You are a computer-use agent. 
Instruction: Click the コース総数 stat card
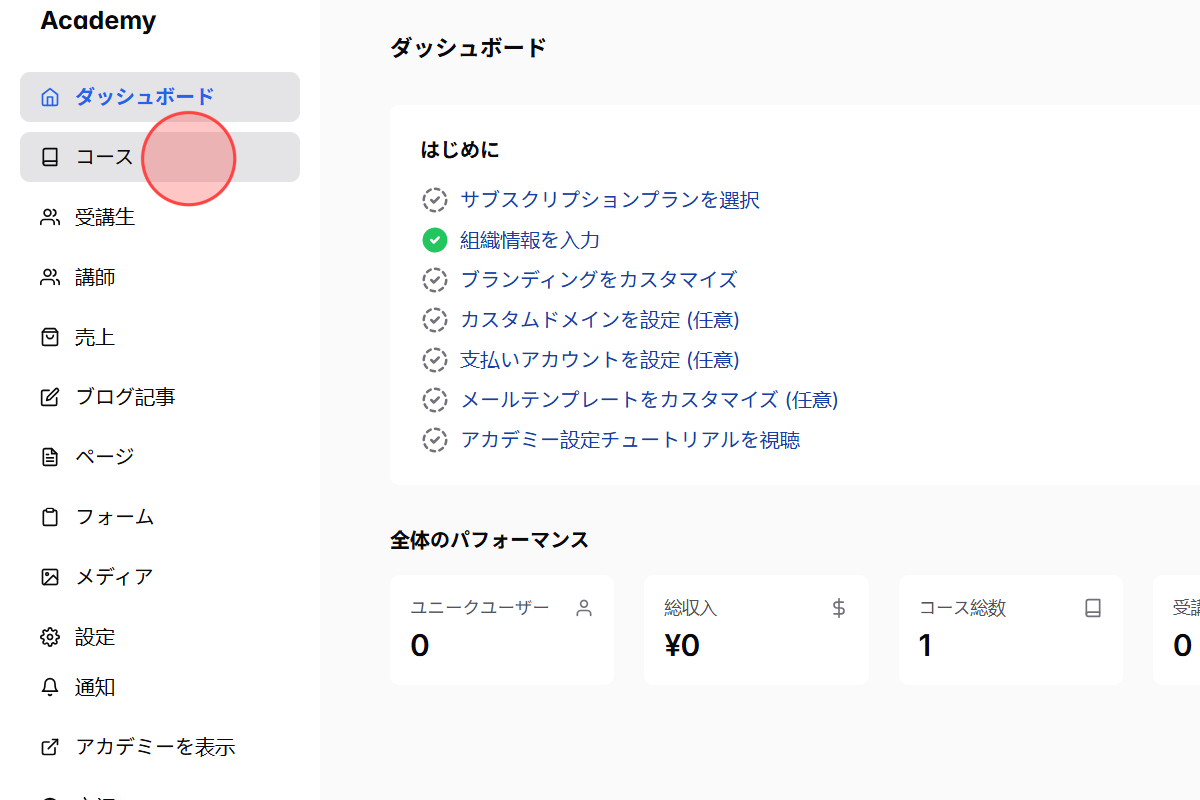[x=1010, y=629]
